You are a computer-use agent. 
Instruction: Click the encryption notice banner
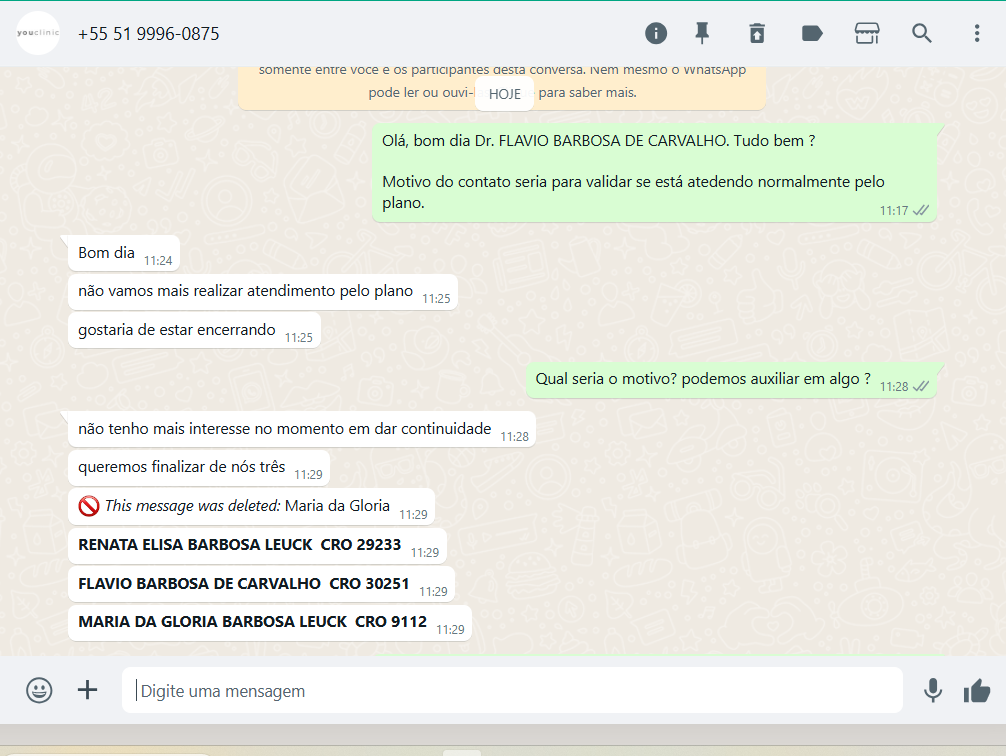tap(502, 88)
